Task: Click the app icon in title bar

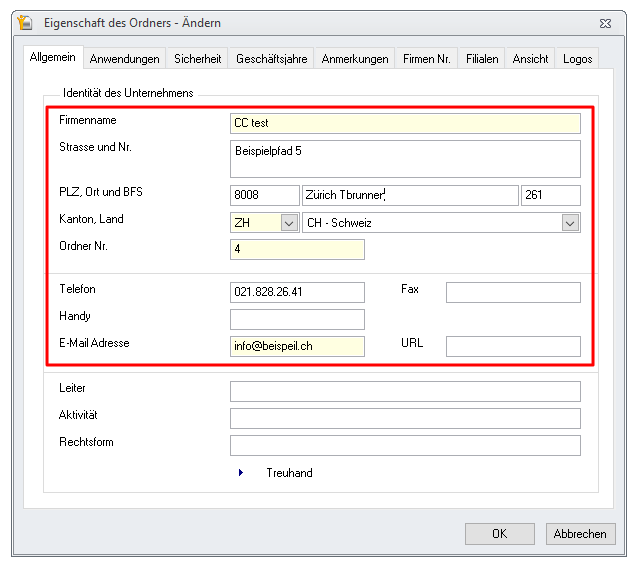Action: coord(26,22)
